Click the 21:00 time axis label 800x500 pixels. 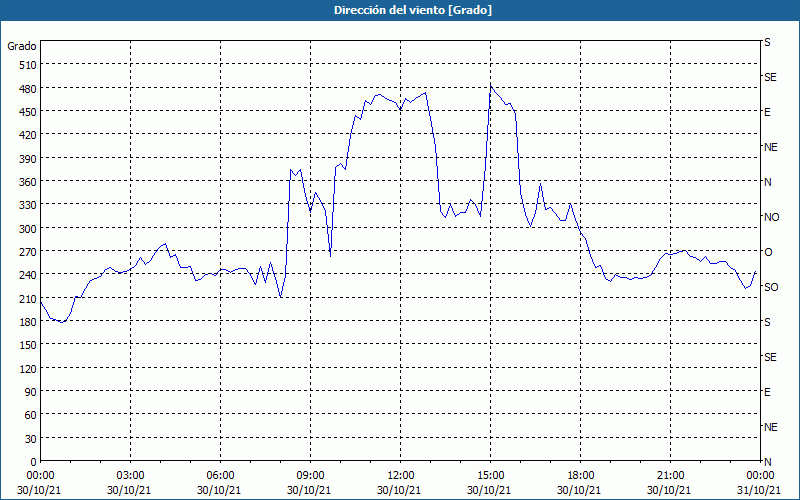670,476
